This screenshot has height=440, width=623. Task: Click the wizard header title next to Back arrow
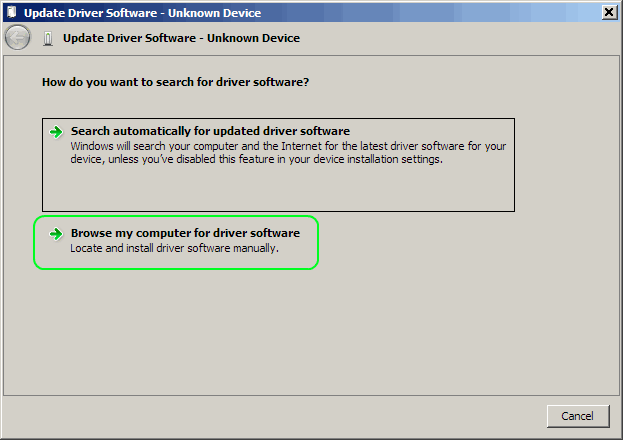[x=181, y=38]
